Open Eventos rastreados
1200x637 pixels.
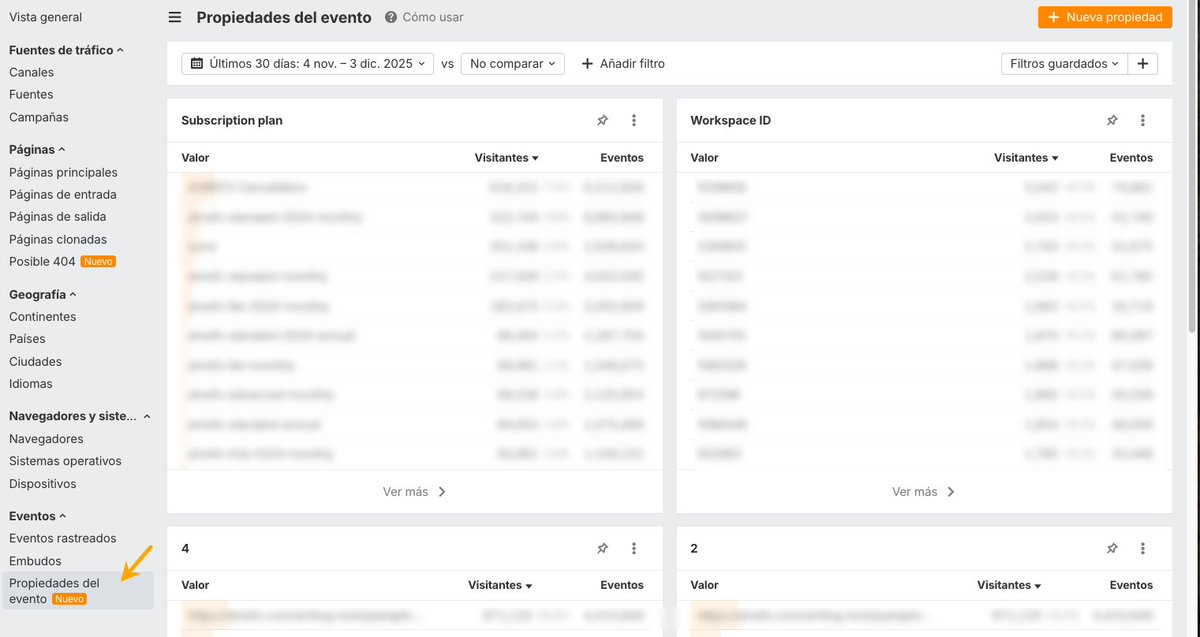point(63,539)
